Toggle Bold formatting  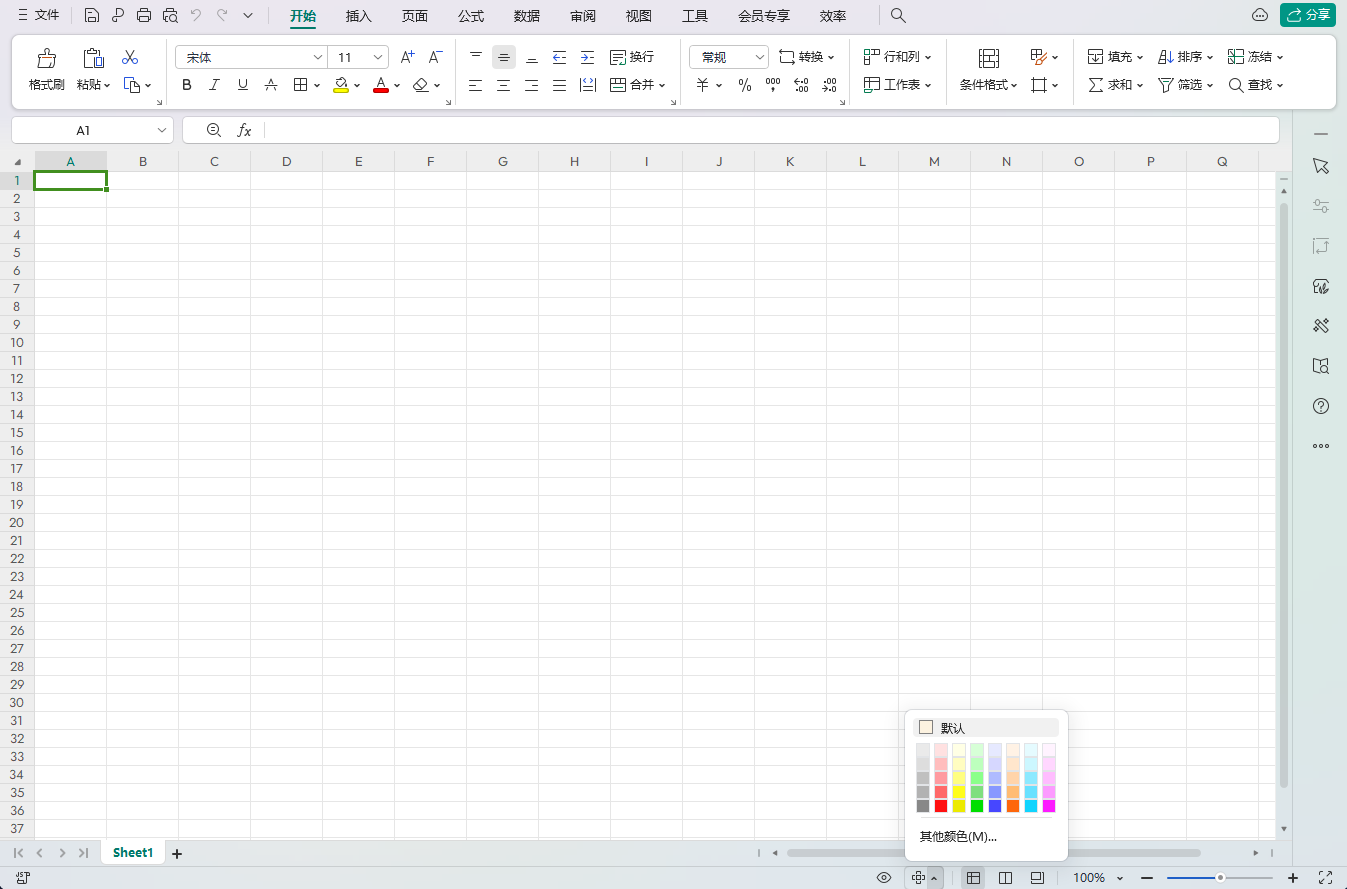187,85
